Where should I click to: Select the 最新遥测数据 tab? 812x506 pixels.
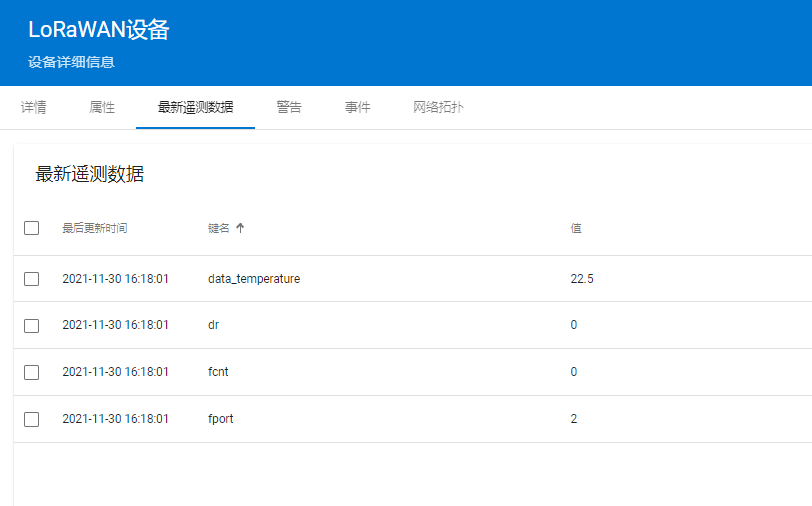tap(195, 107)
